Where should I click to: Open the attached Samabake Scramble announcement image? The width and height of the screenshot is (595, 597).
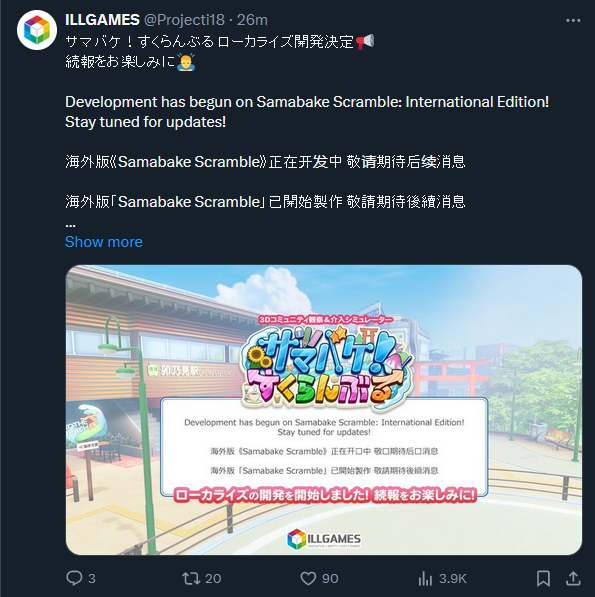click(x=324, y=410)
